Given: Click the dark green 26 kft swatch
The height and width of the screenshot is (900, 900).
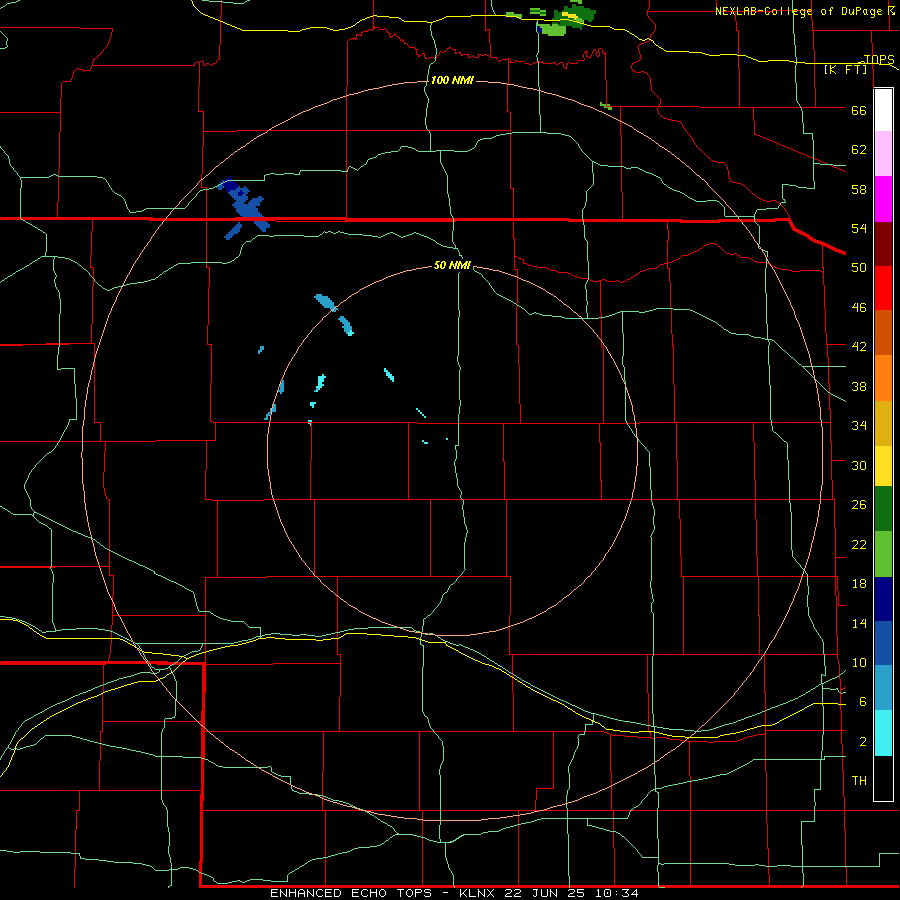Looking at the screenshot, I should (883, 509).
